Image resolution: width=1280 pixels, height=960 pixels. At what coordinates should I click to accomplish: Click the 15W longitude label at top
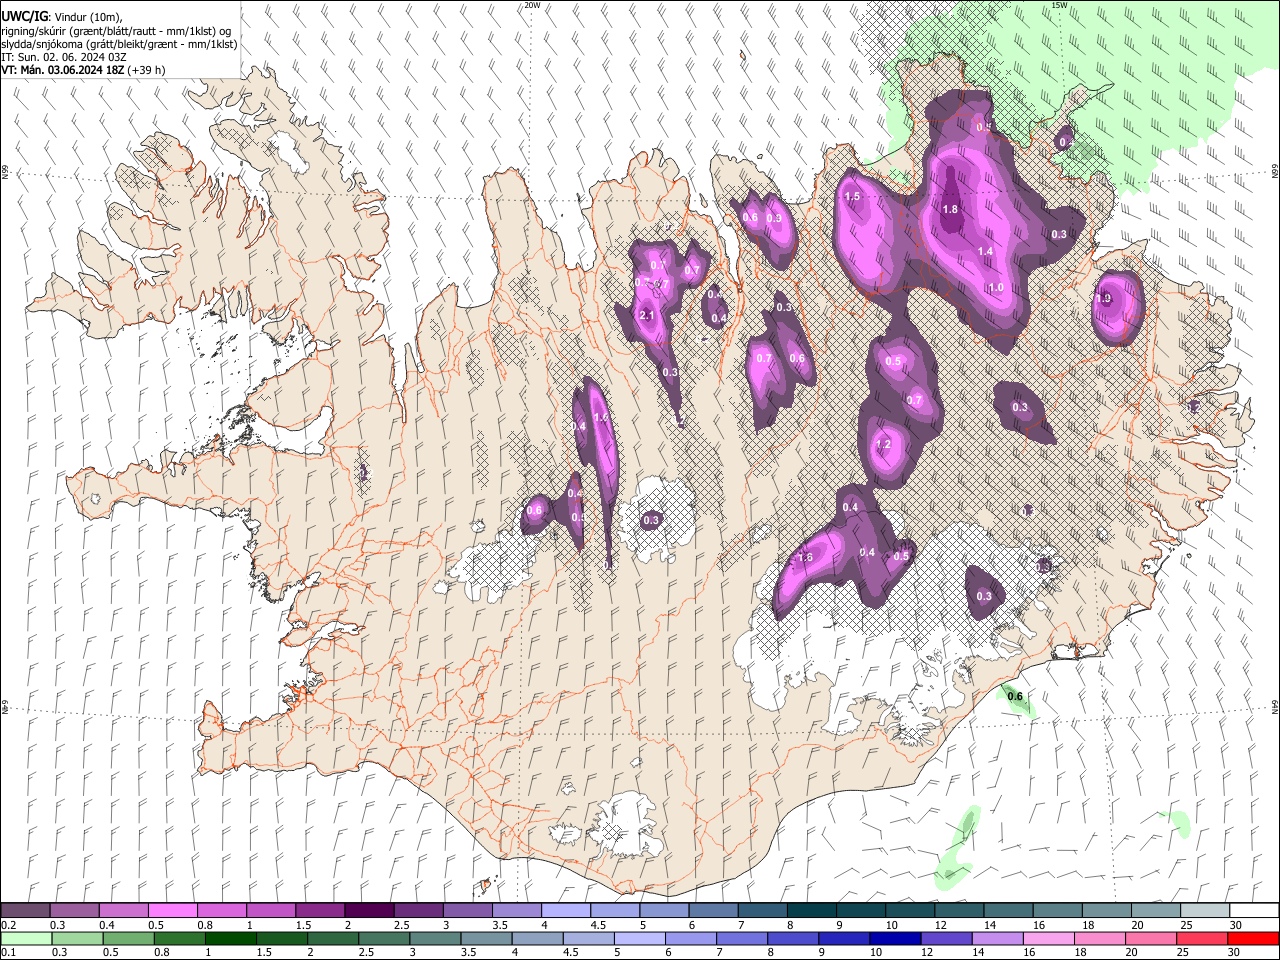tap(1059, 5)
